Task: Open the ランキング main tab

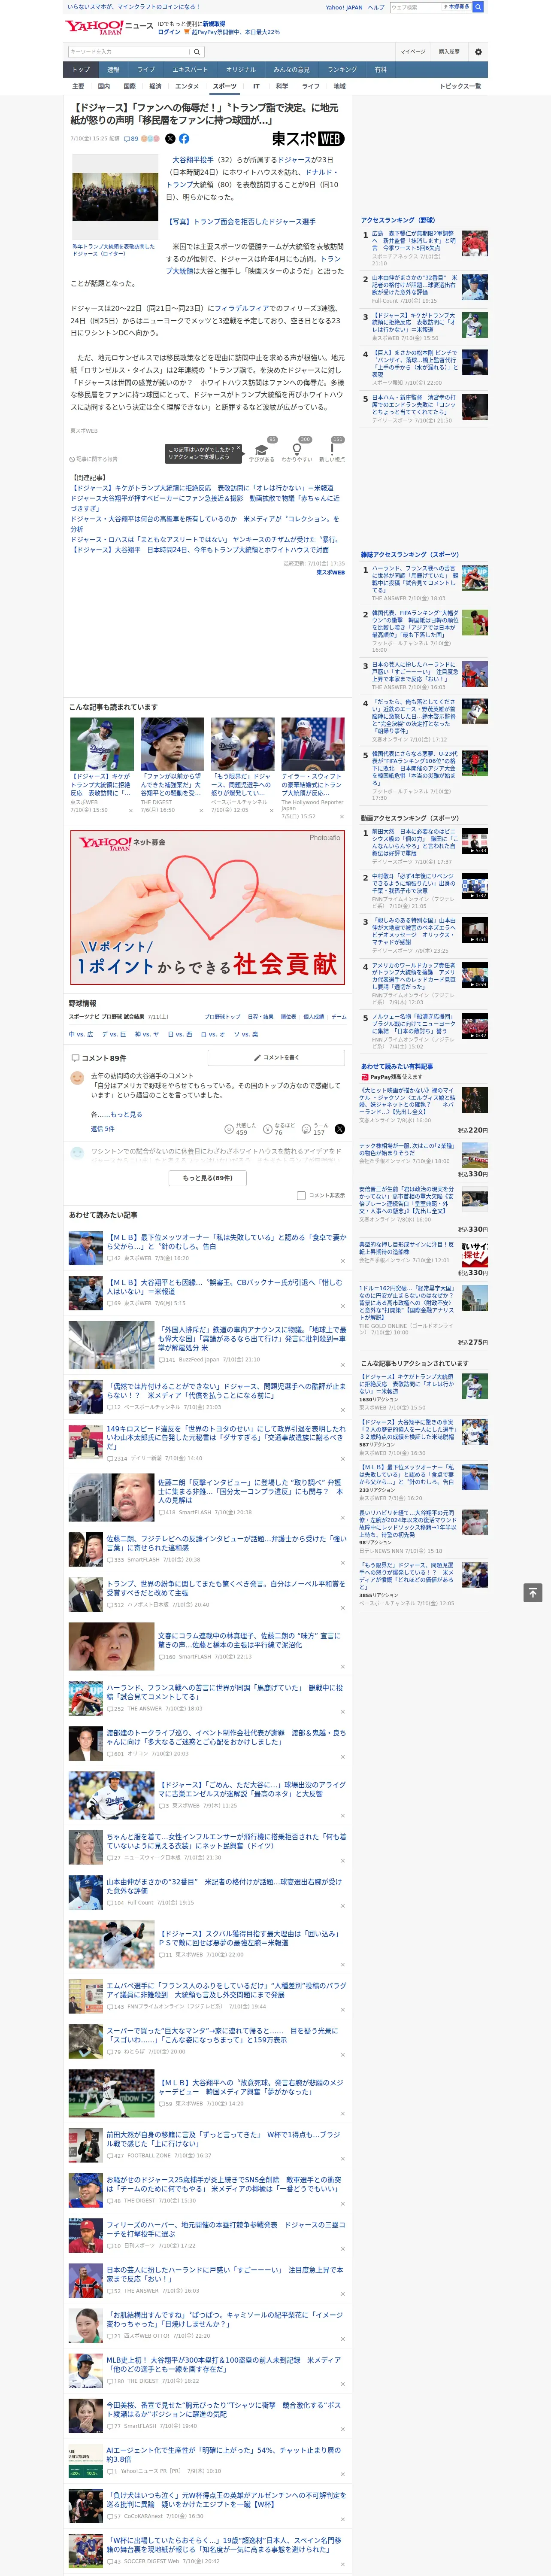Action: 342,69
